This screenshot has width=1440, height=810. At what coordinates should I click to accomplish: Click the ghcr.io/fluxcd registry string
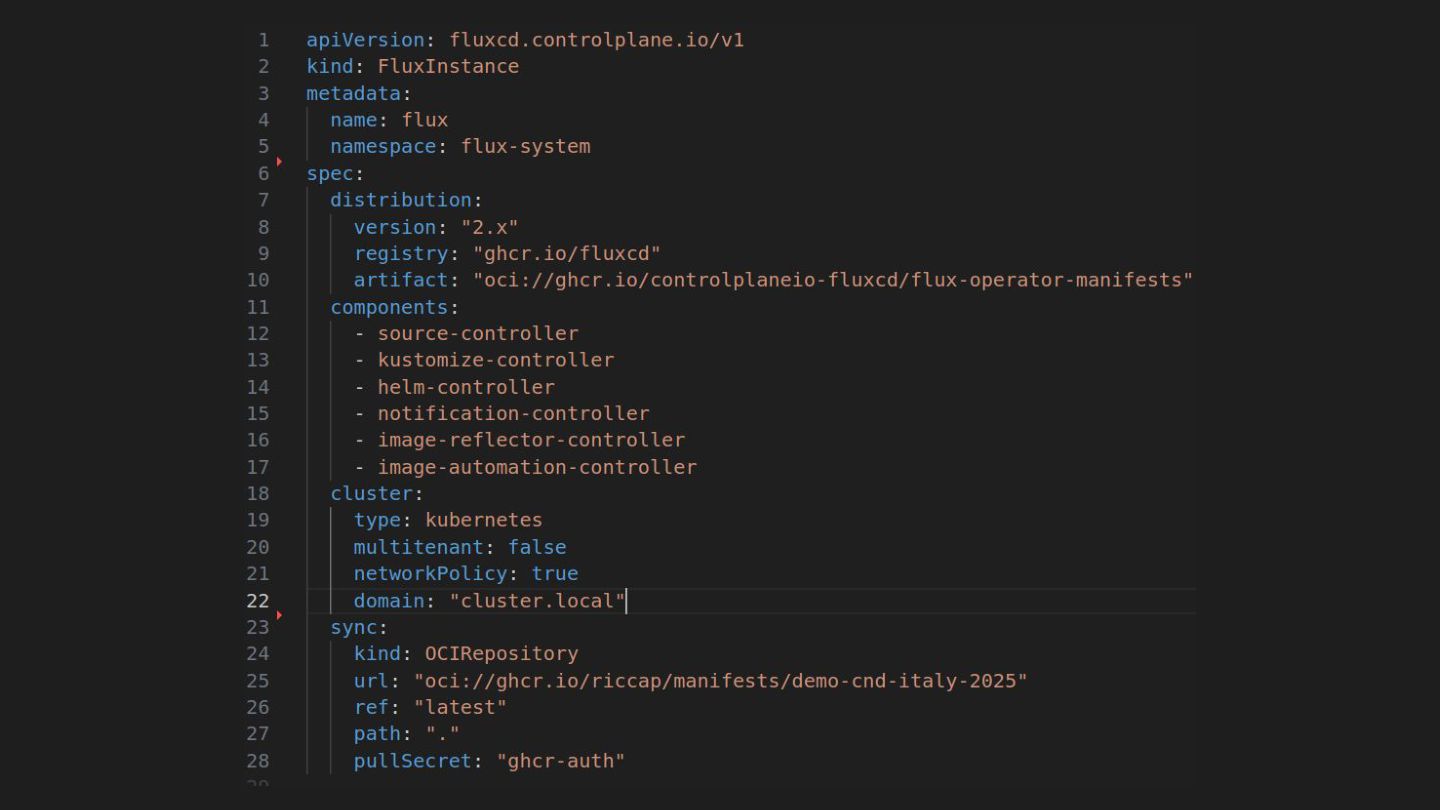[566, 253]
